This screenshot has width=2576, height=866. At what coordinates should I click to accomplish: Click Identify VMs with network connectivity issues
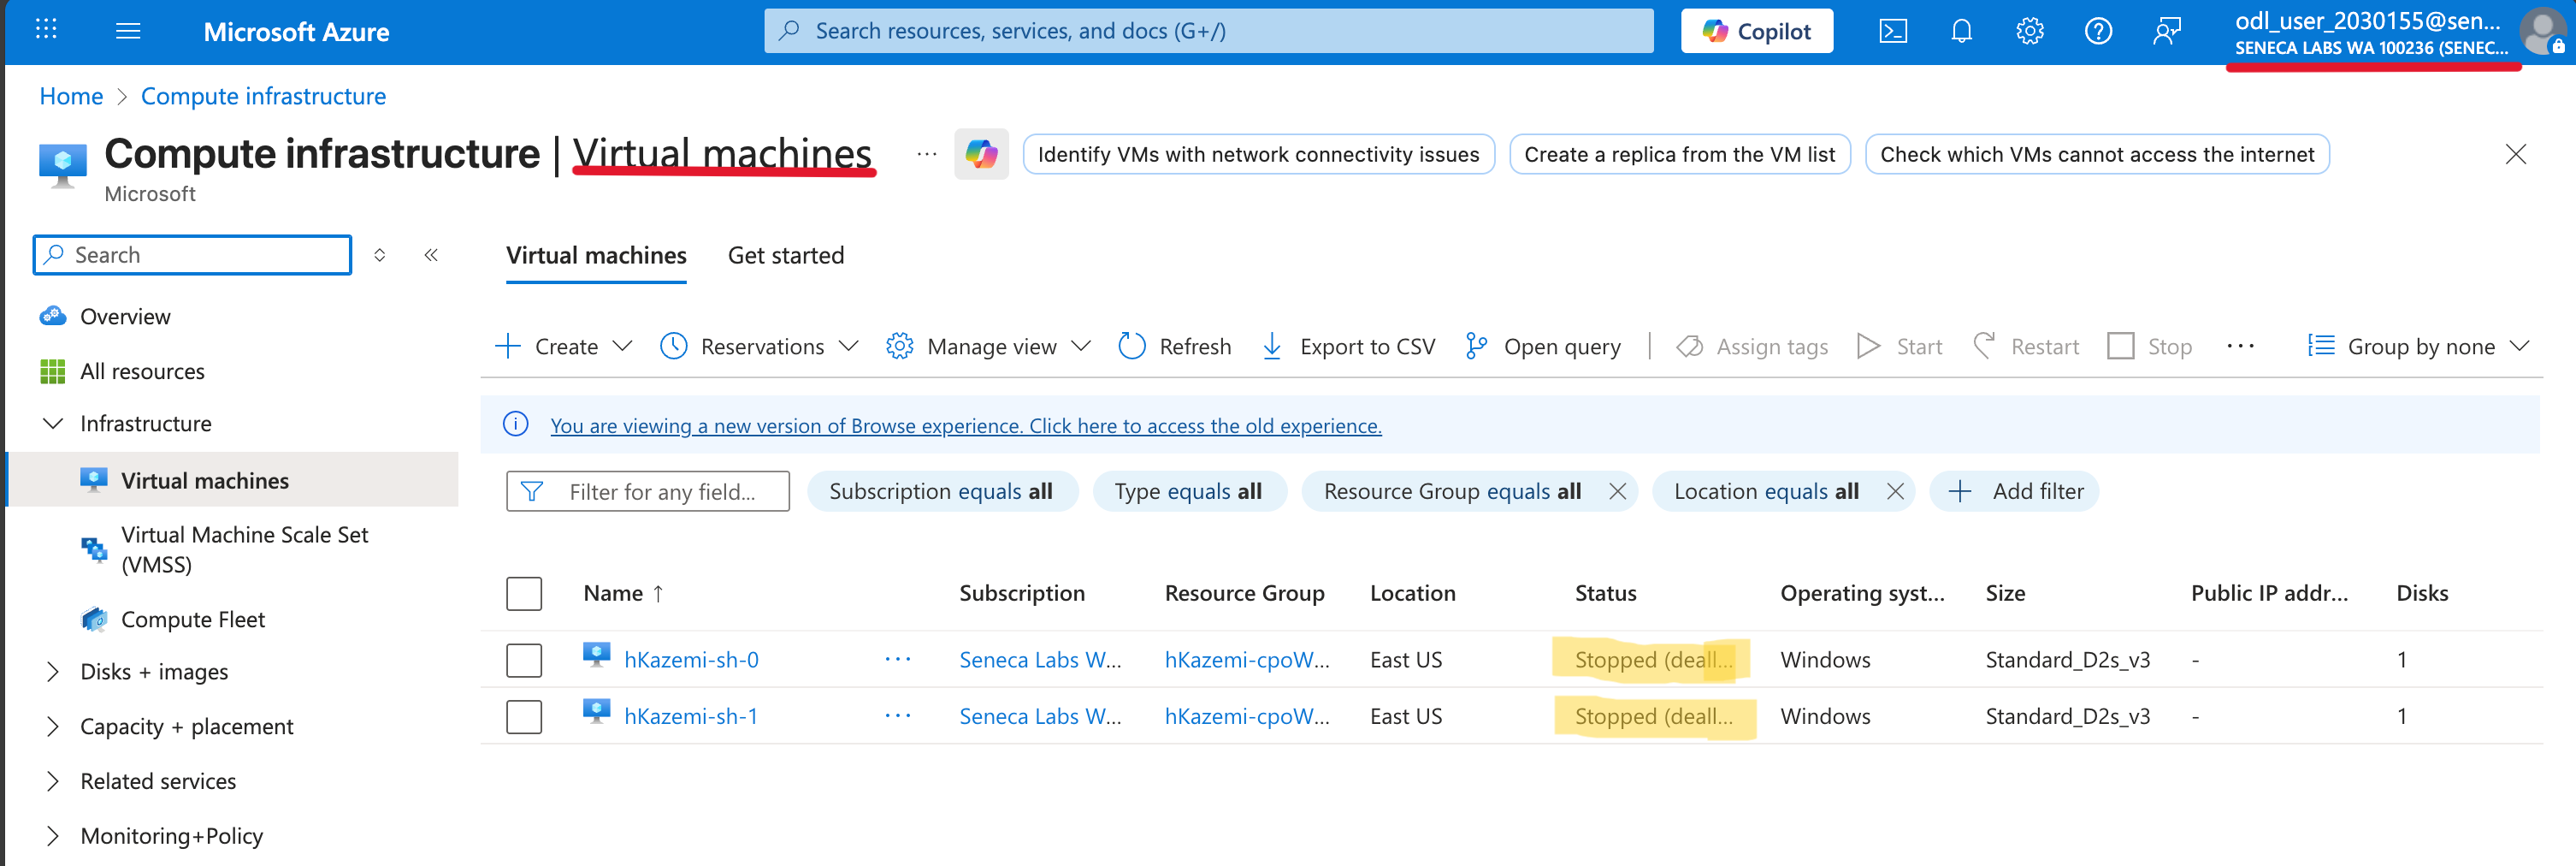1258,154
